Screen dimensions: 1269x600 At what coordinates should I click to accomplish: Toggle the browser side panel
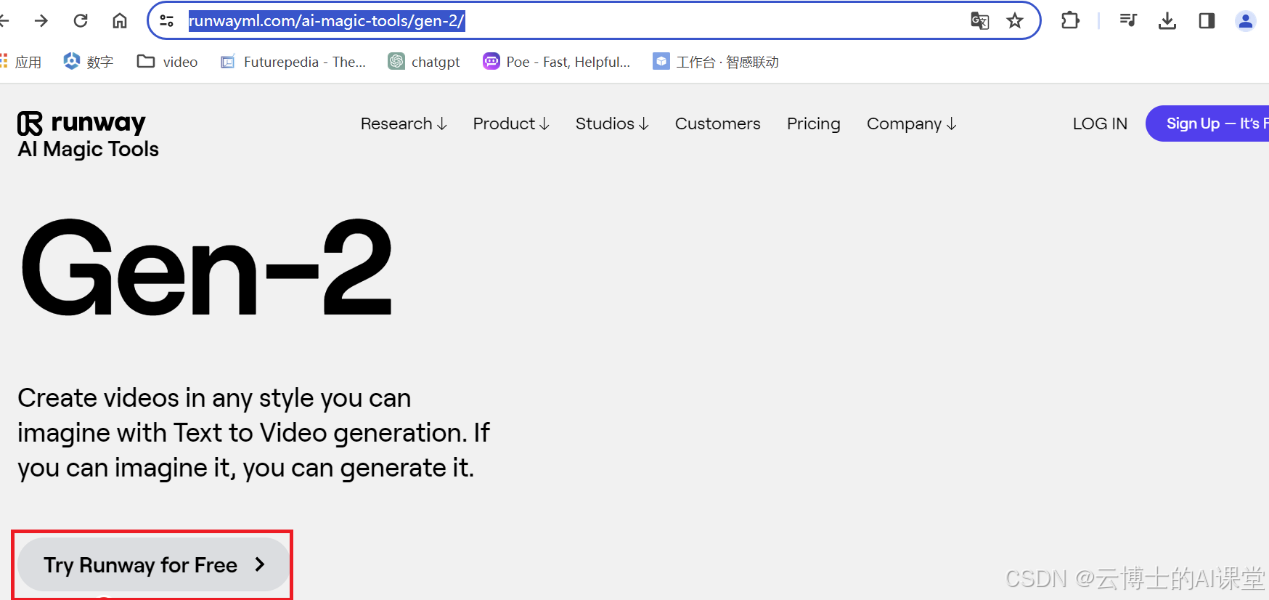click(1206, 20)
